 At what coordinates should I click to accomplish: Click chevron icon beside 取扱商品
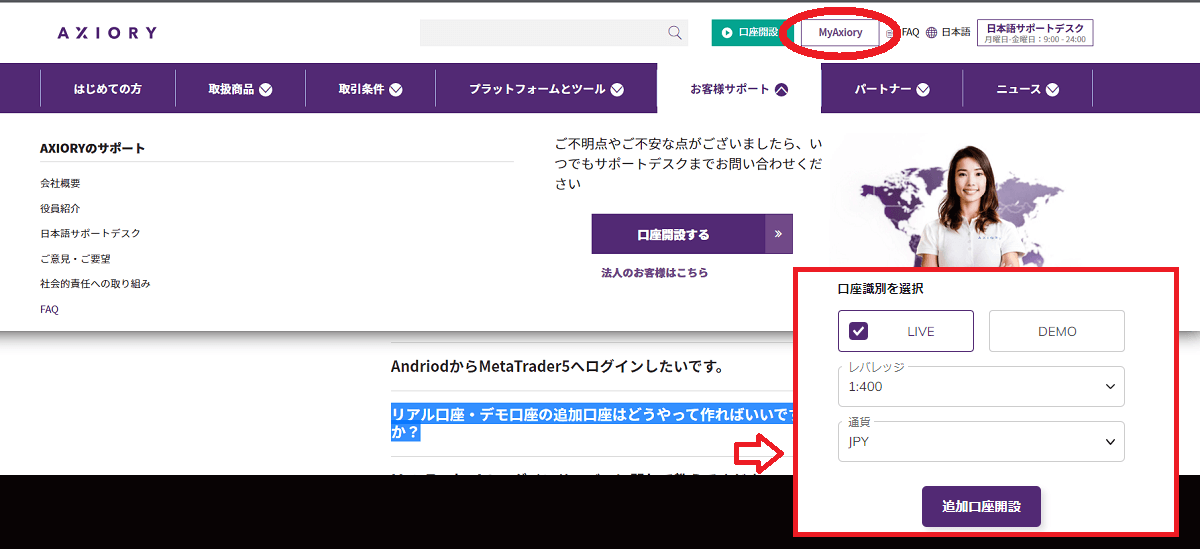click(x=266, y=90)
